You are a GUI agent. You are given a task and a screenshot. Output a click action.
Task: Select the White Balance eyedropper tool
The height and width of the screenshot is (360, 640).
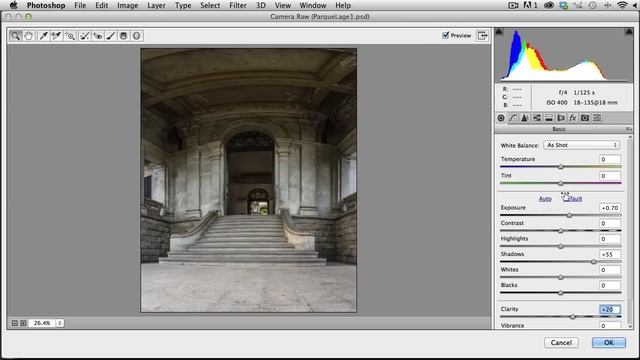tap(43, 36)
